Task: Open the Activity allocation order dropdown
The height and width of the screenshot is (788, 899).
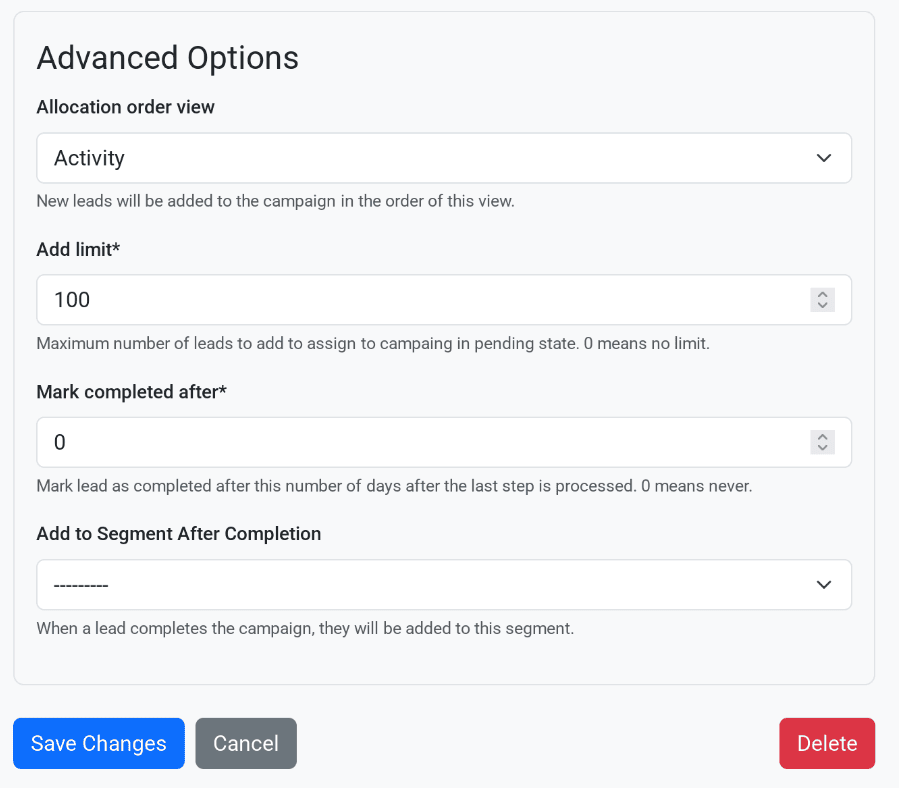Action: [x=444, y=157]
